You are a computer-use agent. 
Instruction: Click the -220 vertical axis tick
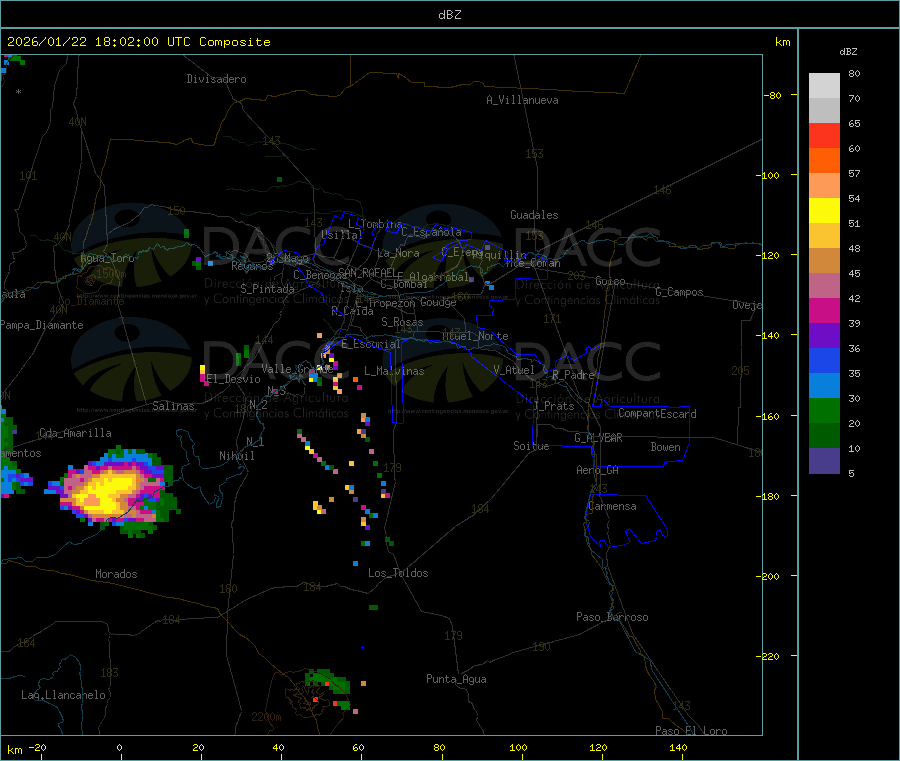coord(770,657)
